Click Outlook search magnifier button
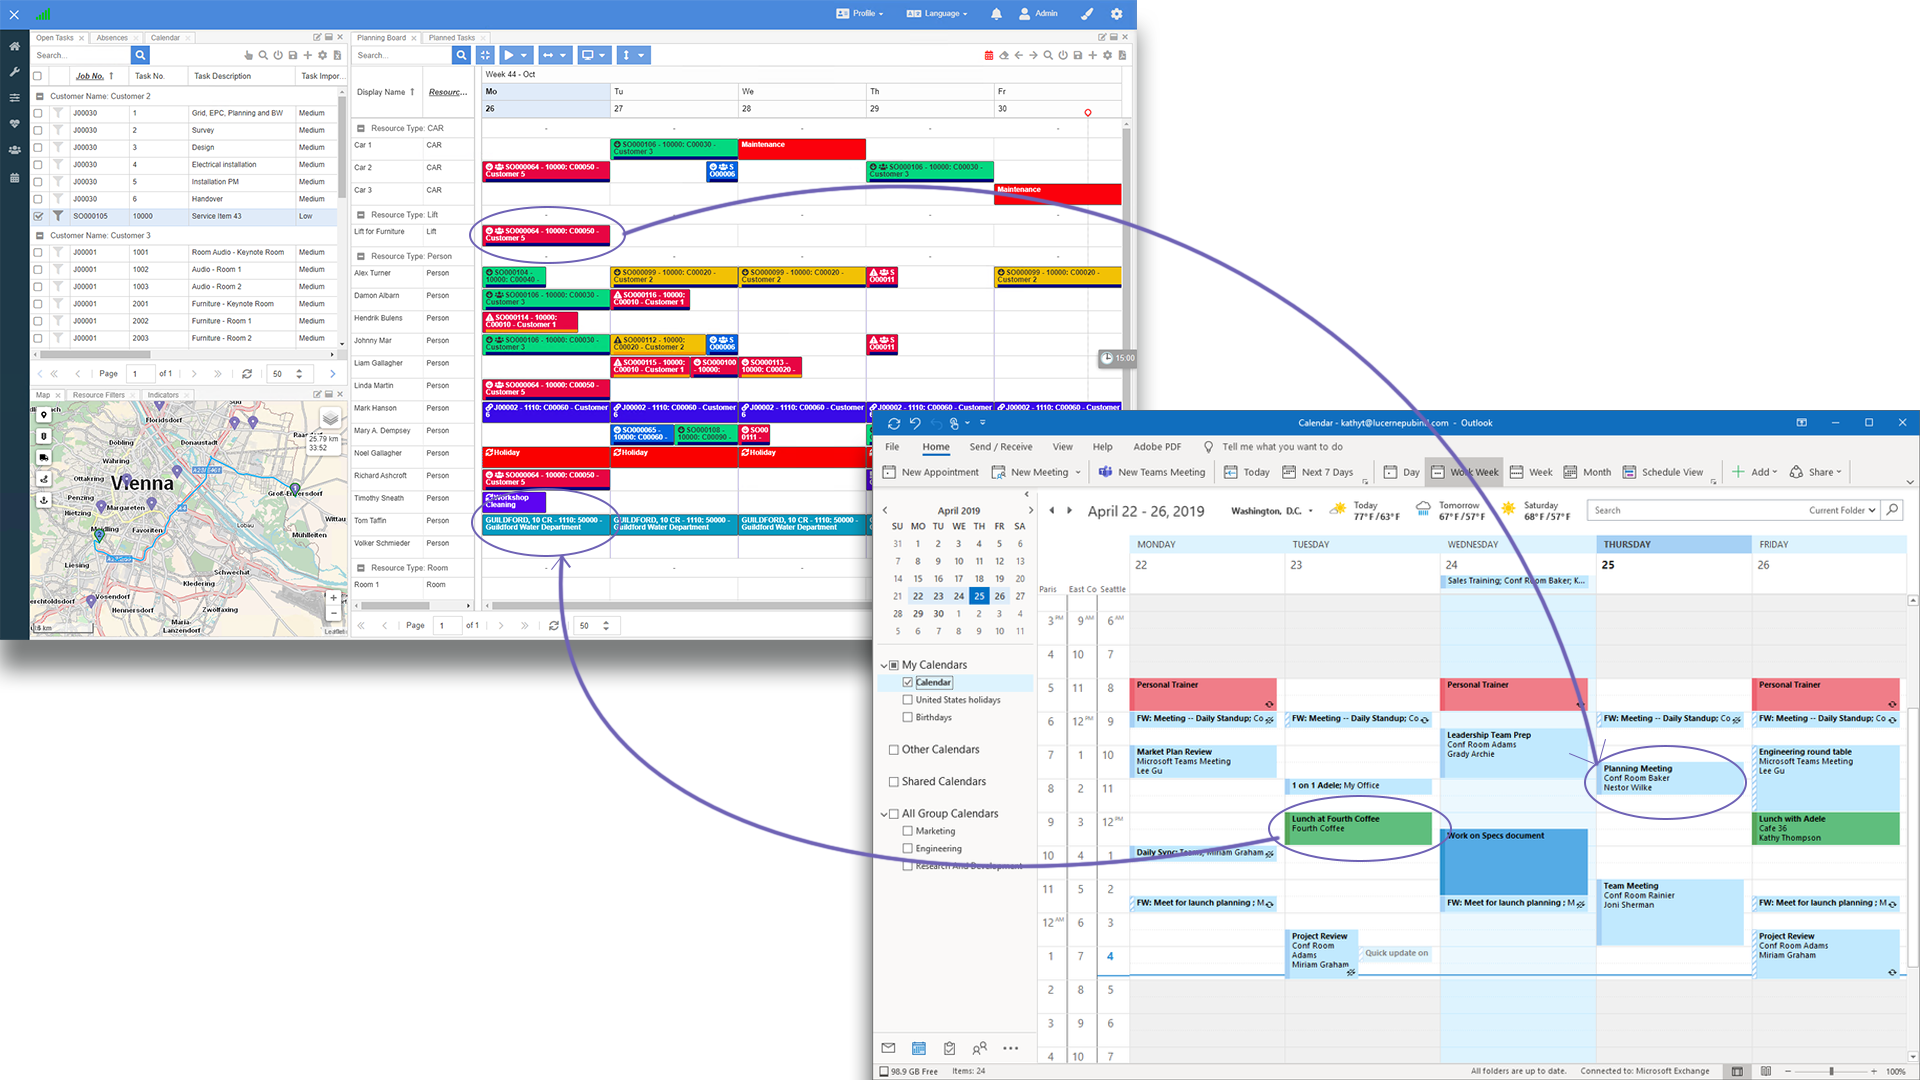Screen dimensions: 1920x1080 point(1891,510)
